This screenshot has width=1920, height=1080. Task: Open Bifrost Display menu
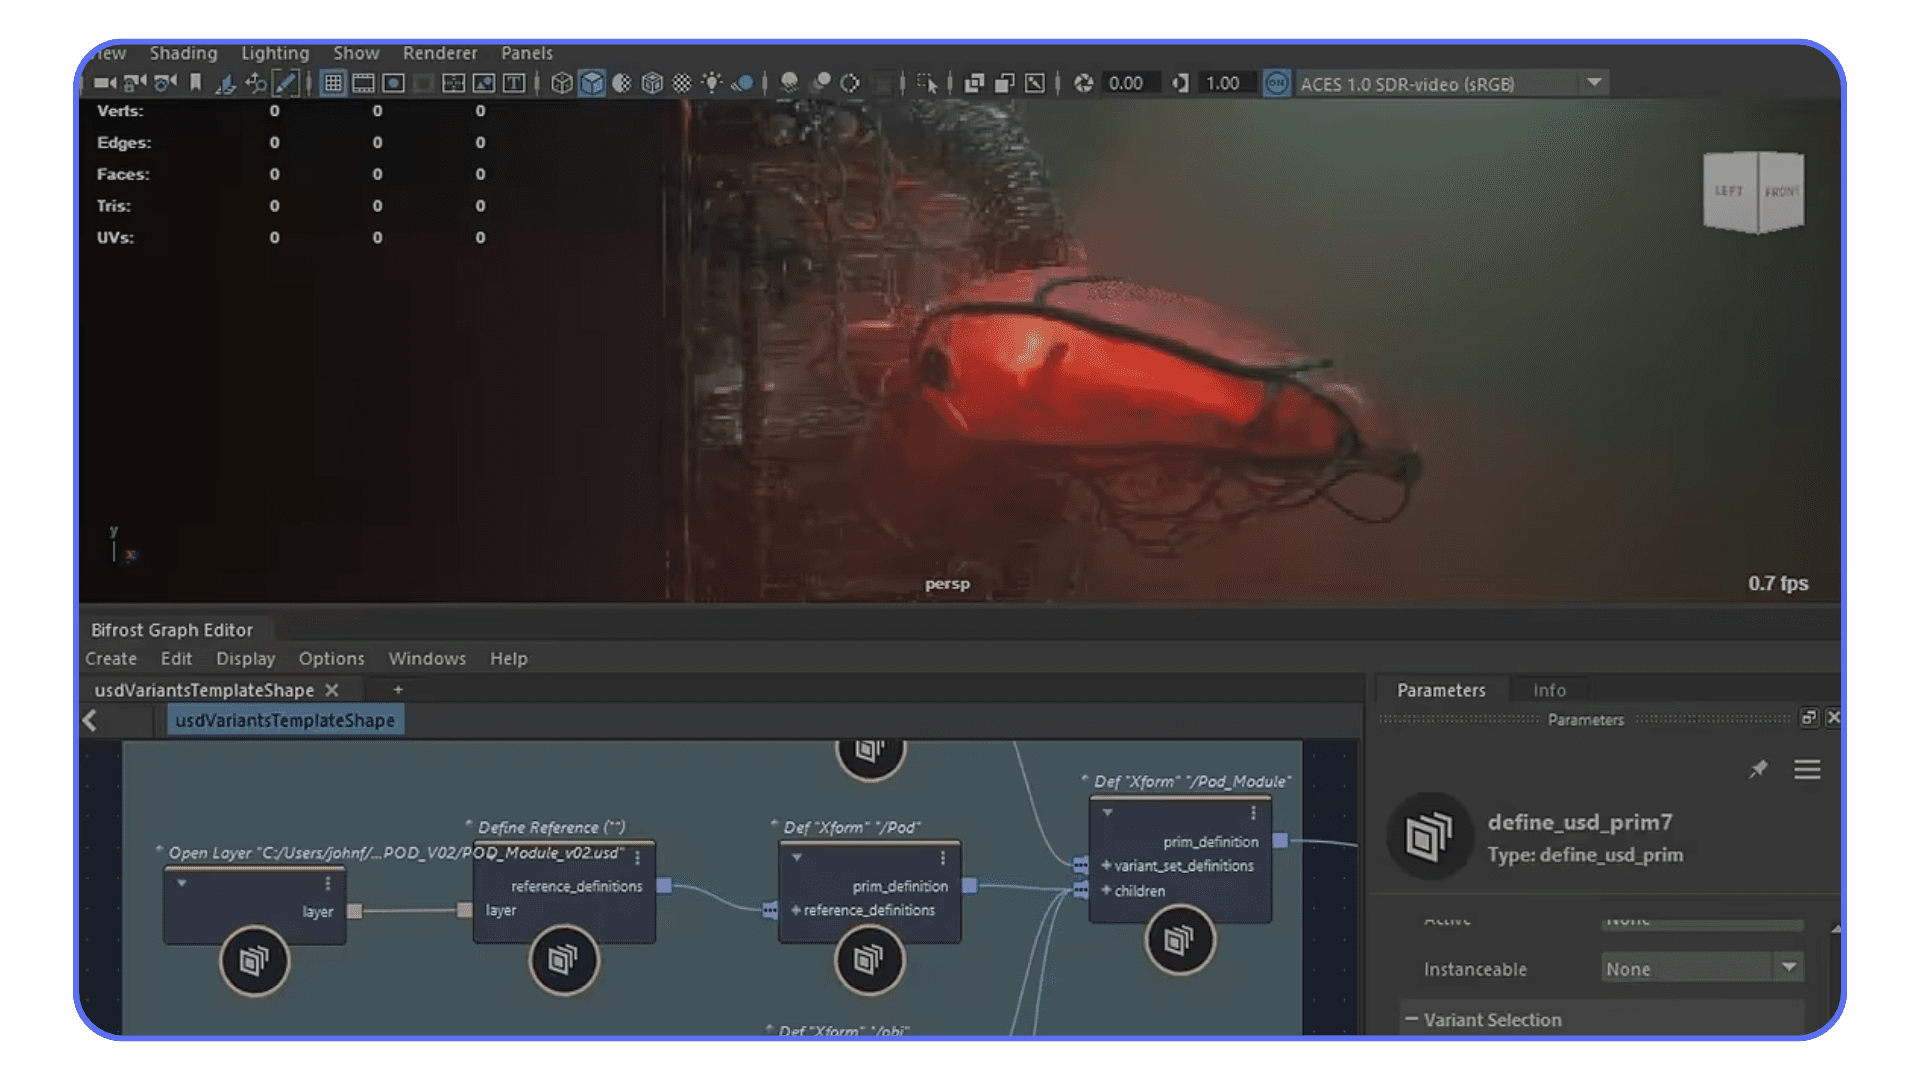pyautogui.click(x=245, y=659)
